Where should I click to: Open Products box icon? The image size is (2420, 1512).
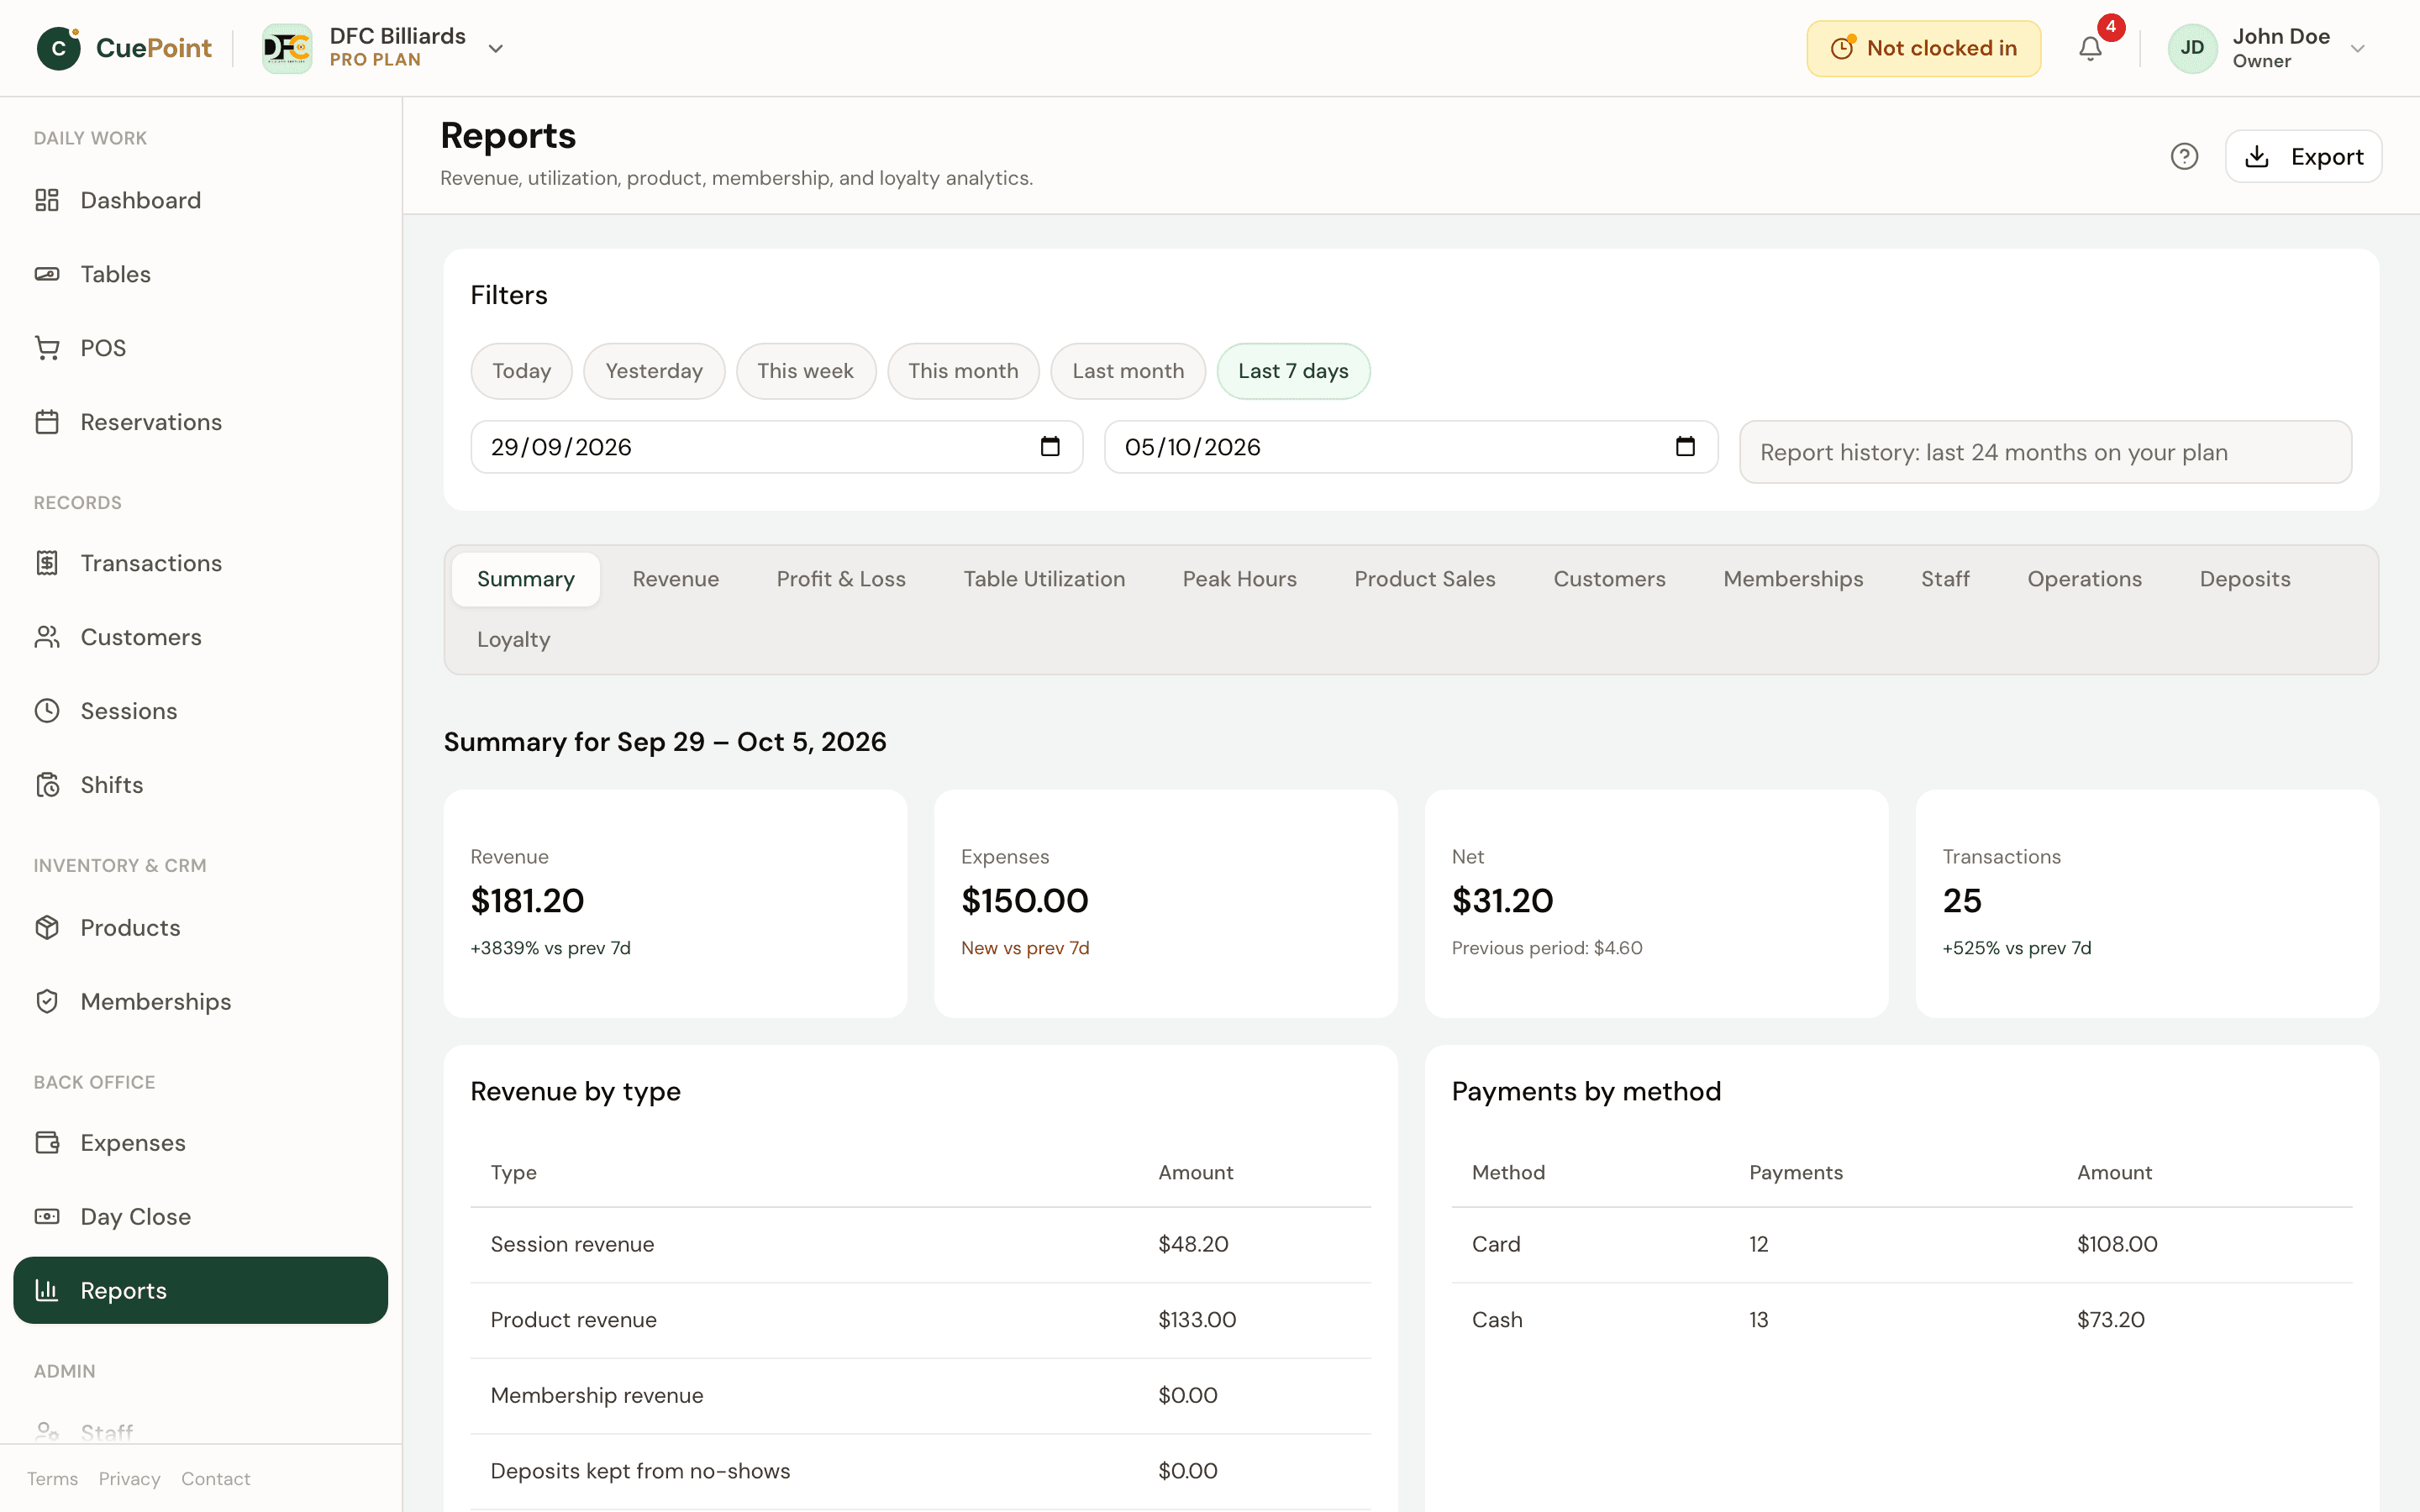coord(47,927)
